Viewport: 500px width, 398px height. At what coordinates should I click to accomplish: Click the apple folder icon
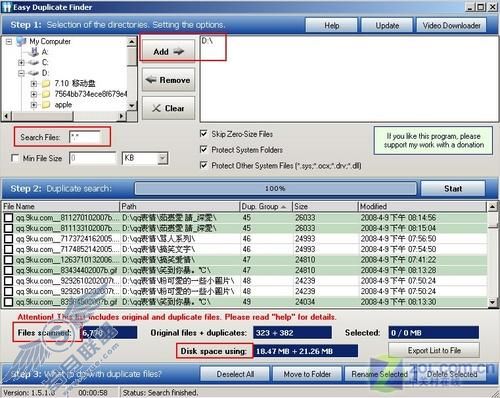point(46,105)
